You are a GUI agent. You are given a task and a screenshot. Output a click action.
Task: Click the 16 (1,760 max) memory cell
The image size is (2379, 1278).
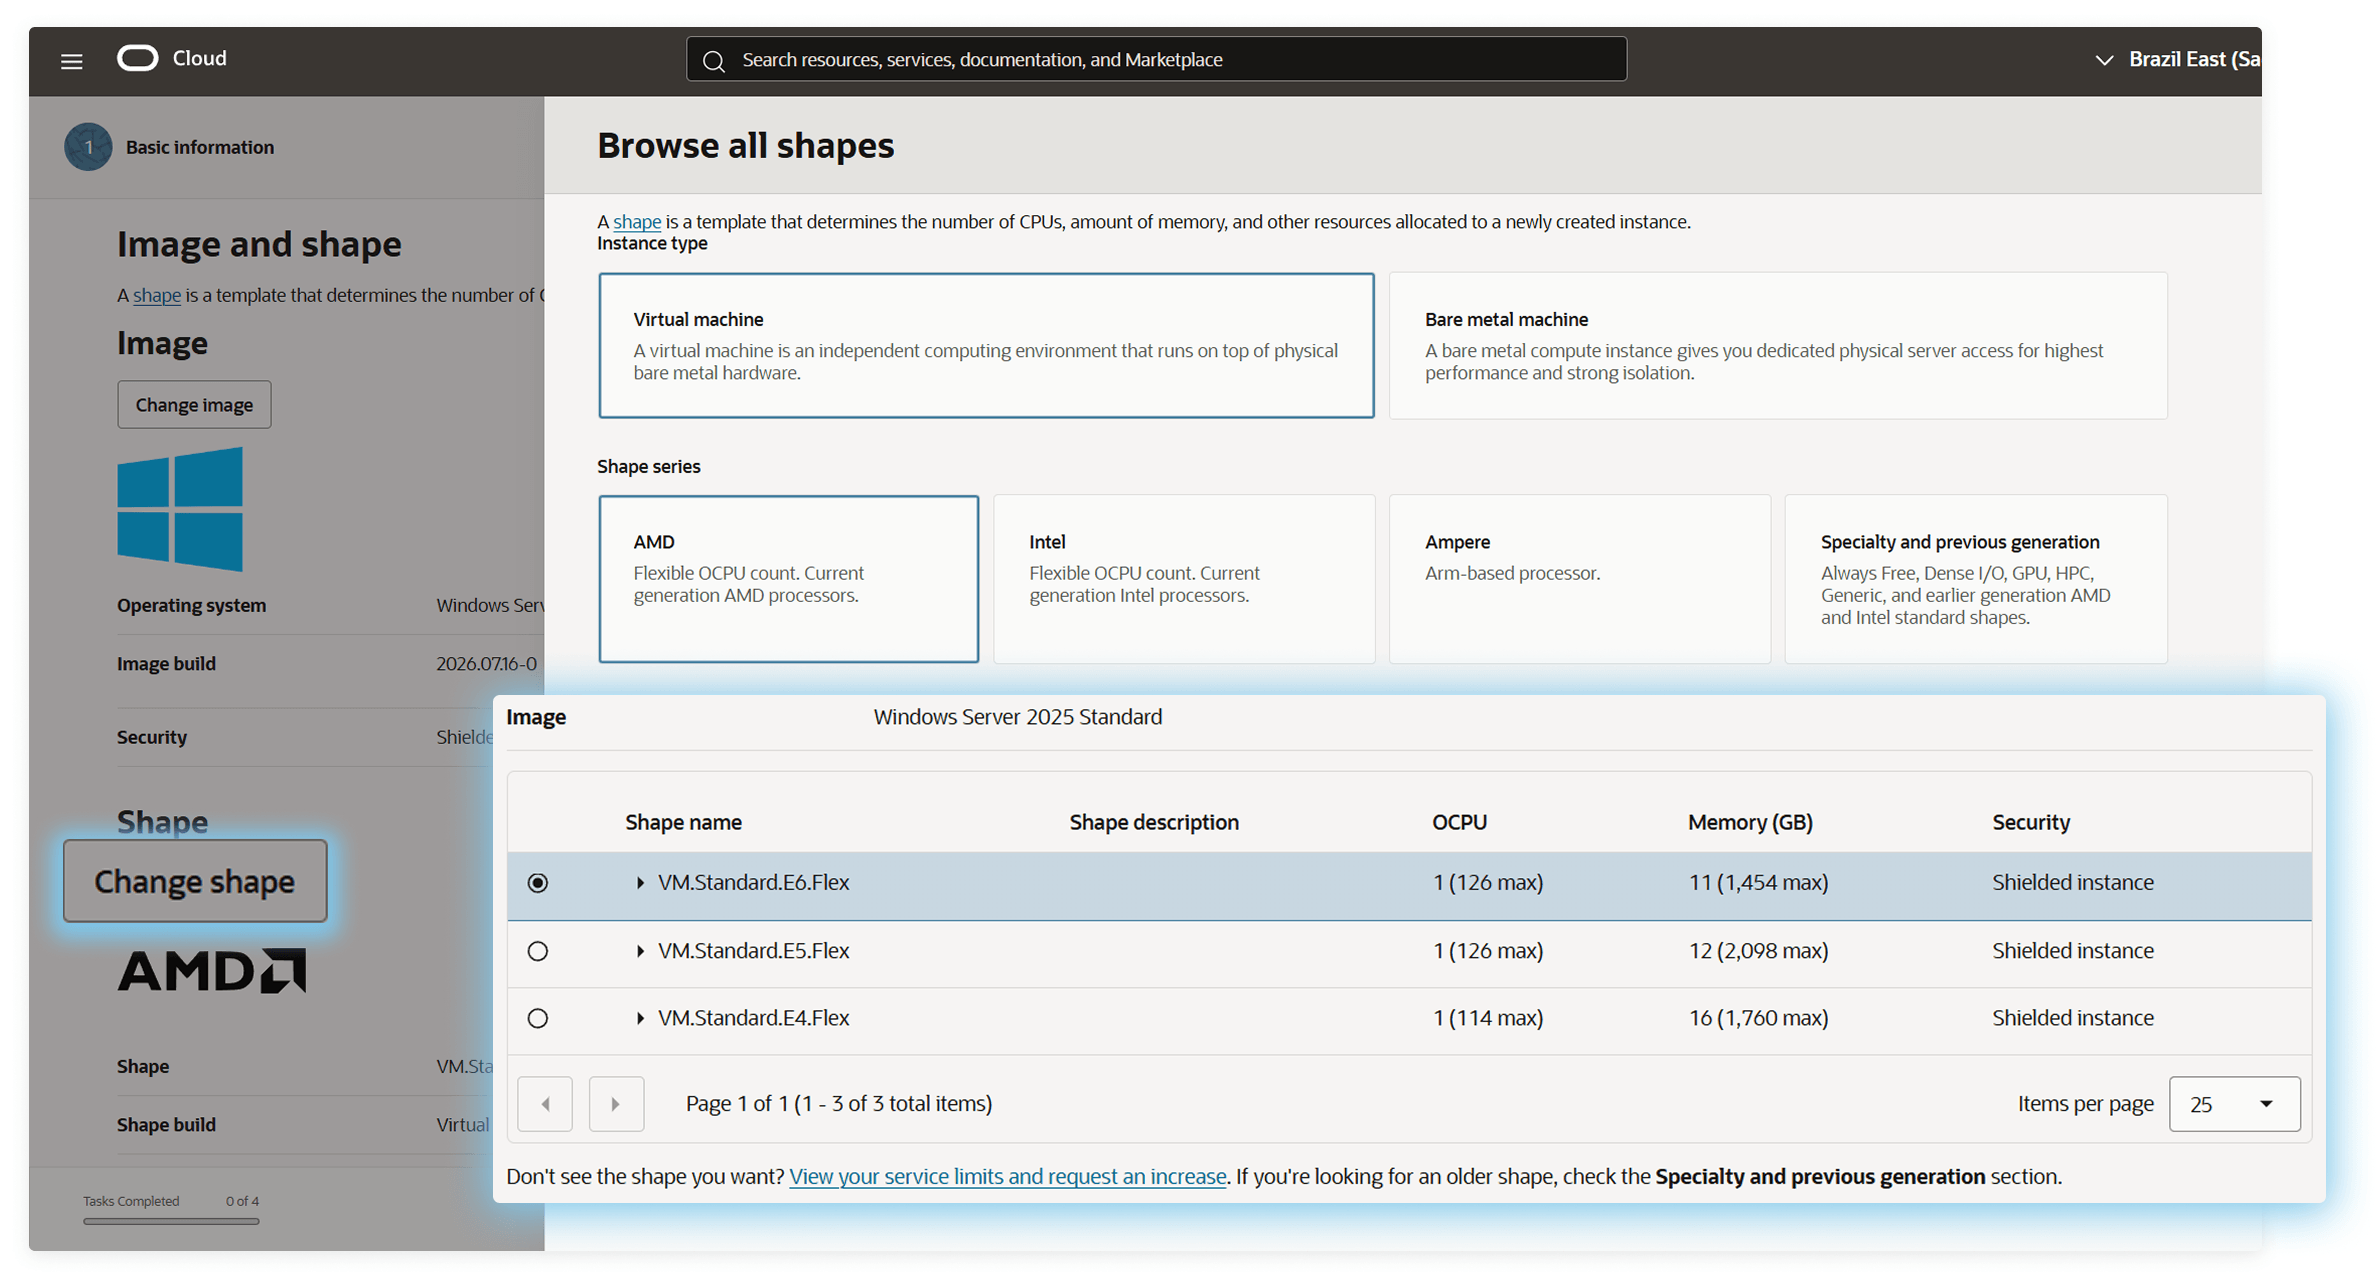click(1759, 1018)
